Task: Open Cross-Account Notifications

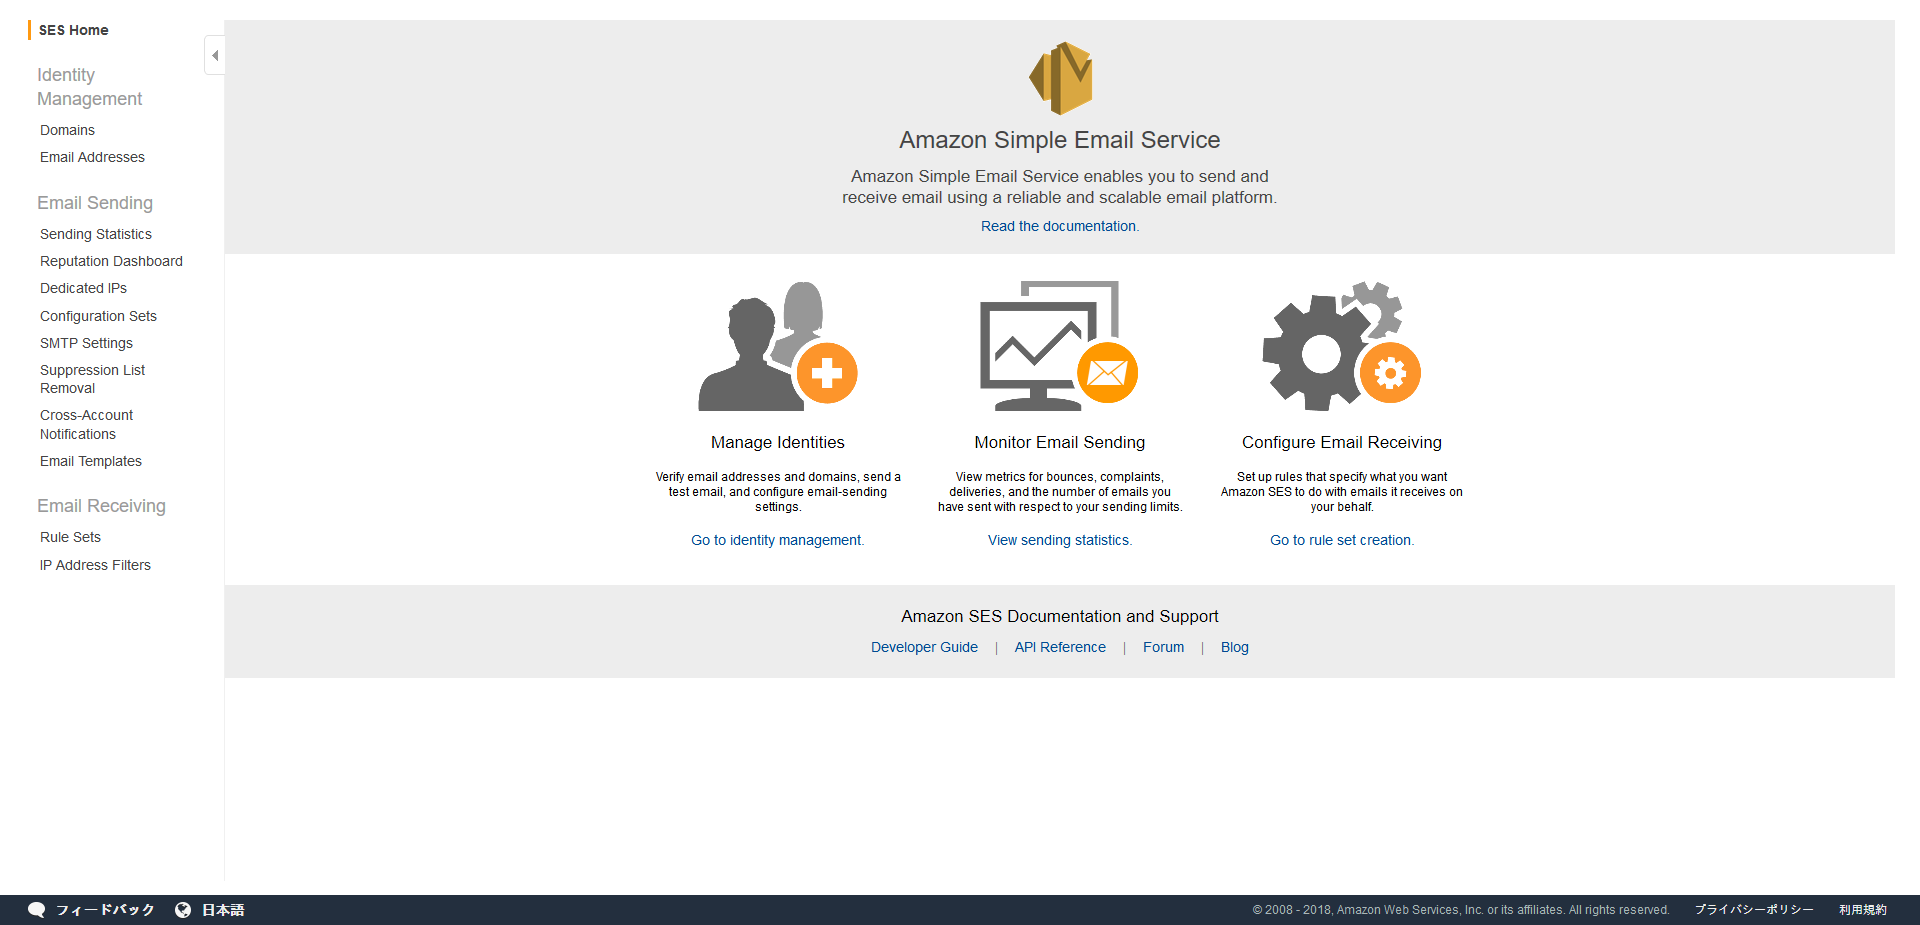Action: (86, 424)
